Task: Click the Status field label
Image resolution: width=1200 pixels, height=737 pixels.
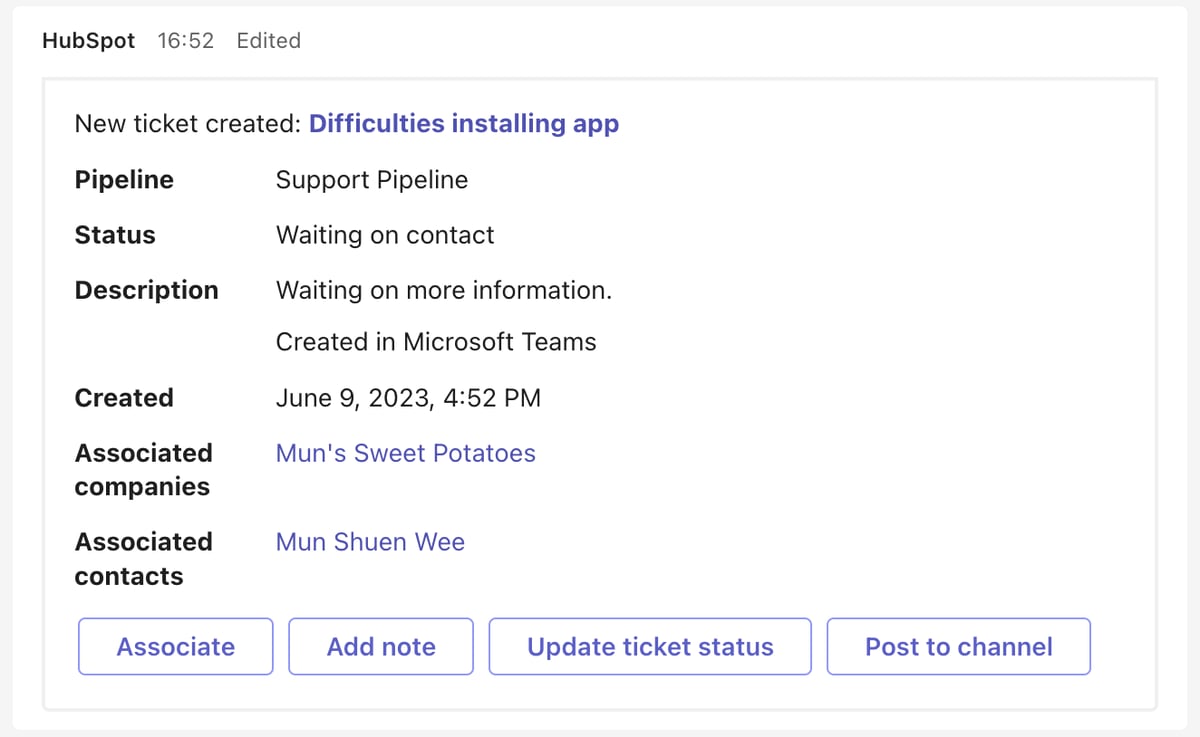Action: pos(114,235)
